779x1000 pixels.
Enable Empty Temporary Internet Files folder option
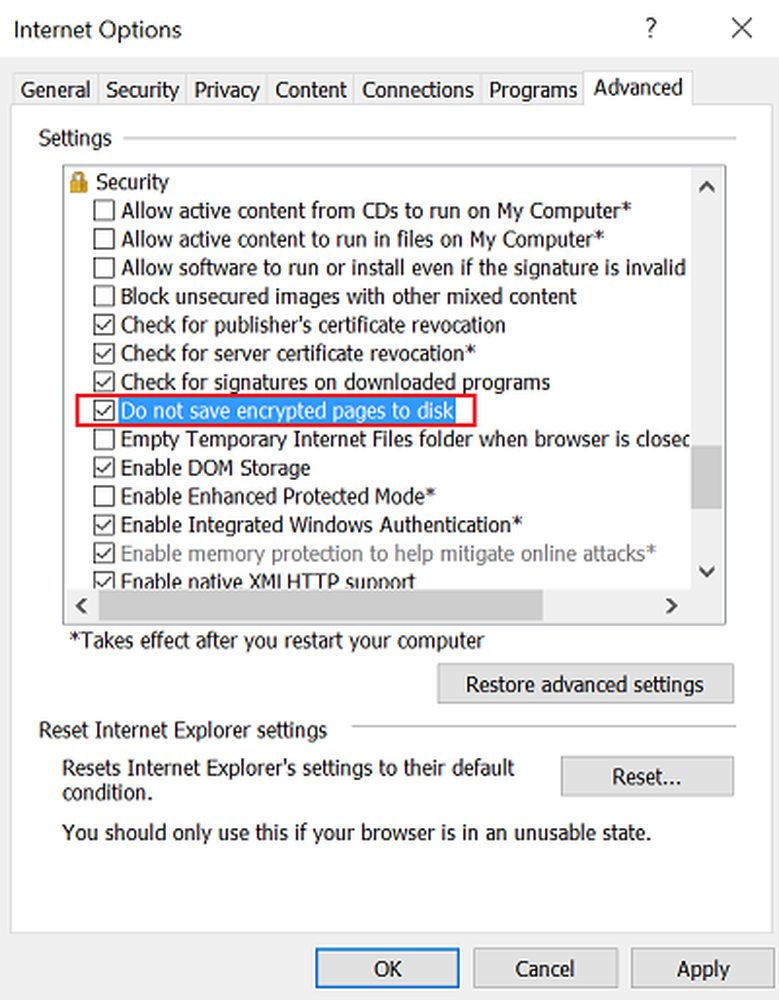(x=104, y=439)
